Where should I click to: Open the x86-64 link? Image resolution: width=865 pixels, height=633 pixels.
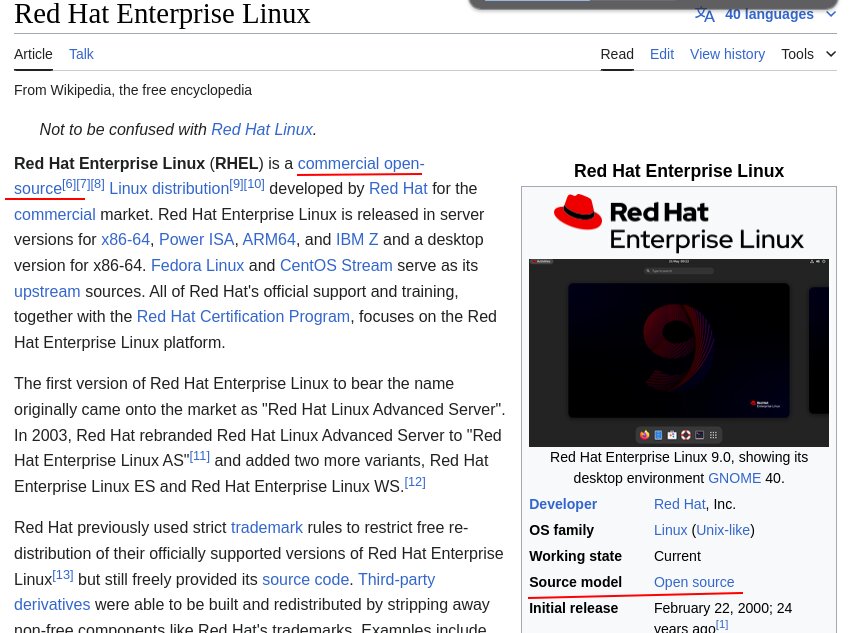click(125, 240)
